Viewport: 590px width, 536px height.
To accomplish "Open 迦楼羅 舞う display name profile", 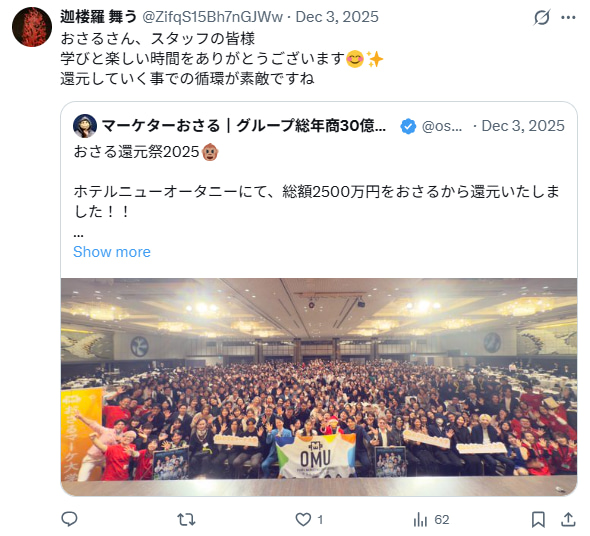I will [x=98, y=17].
